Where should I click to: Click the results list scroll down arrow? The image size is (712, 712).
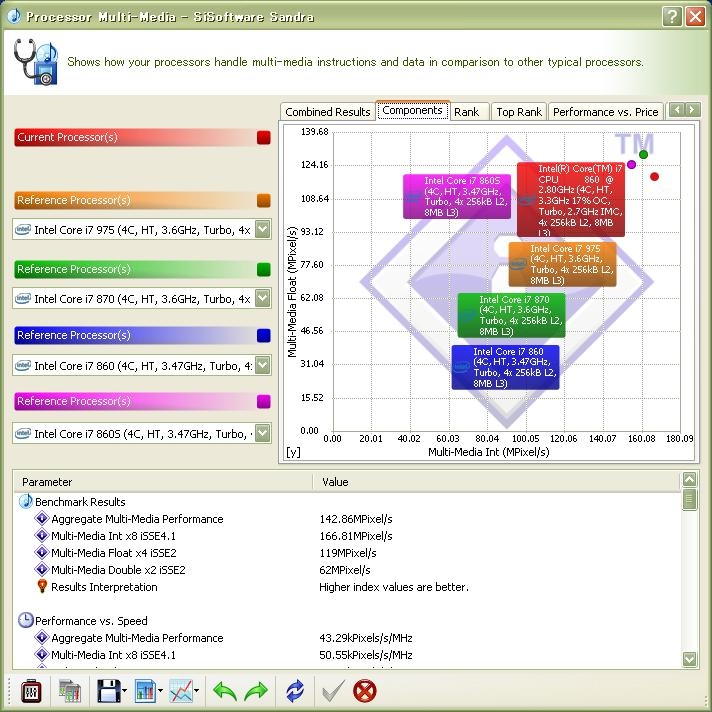pos(689,659)
